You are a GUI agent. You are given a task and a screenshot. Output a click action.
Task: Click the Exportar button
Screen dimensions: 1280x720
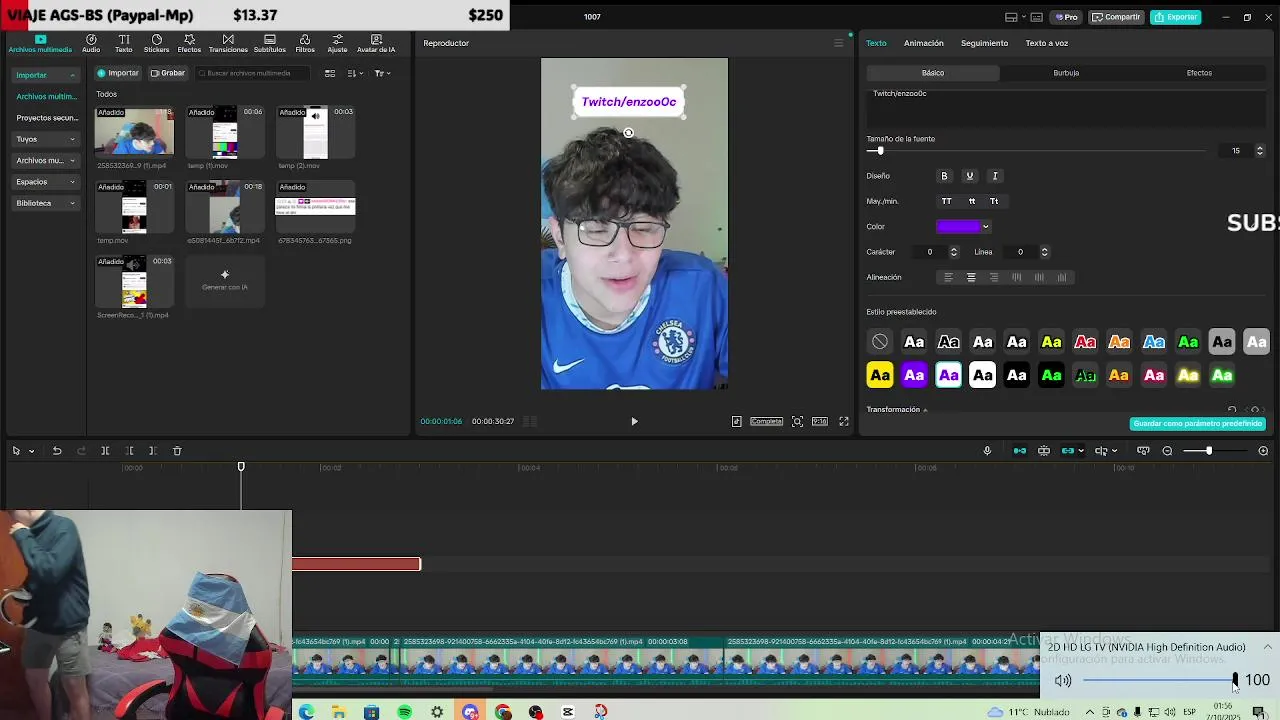tap(1176, 17)
